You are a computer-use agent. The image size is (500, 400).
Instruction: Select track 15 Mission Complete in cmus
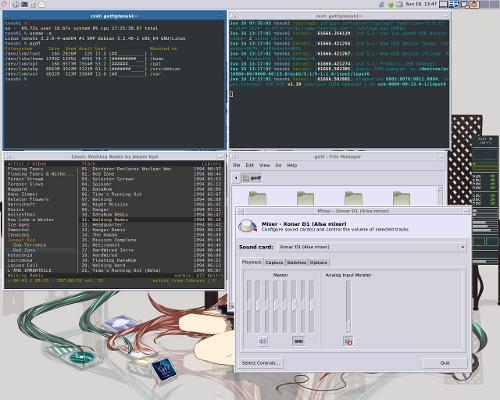pos(152,240)
